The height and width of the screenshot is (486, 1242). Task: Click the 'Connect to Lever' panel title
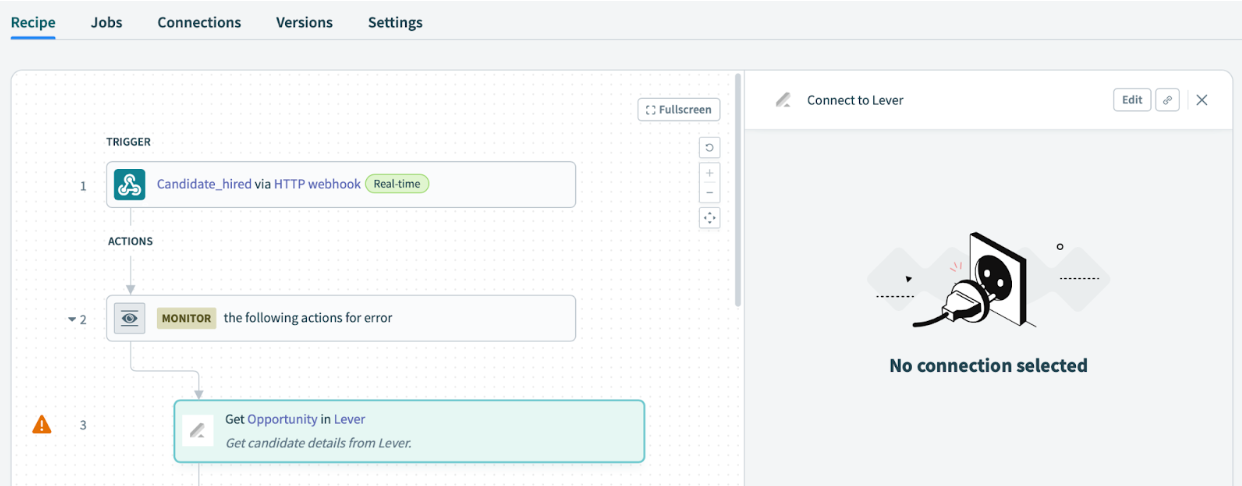pyautogui.click(x=855, y=100)
